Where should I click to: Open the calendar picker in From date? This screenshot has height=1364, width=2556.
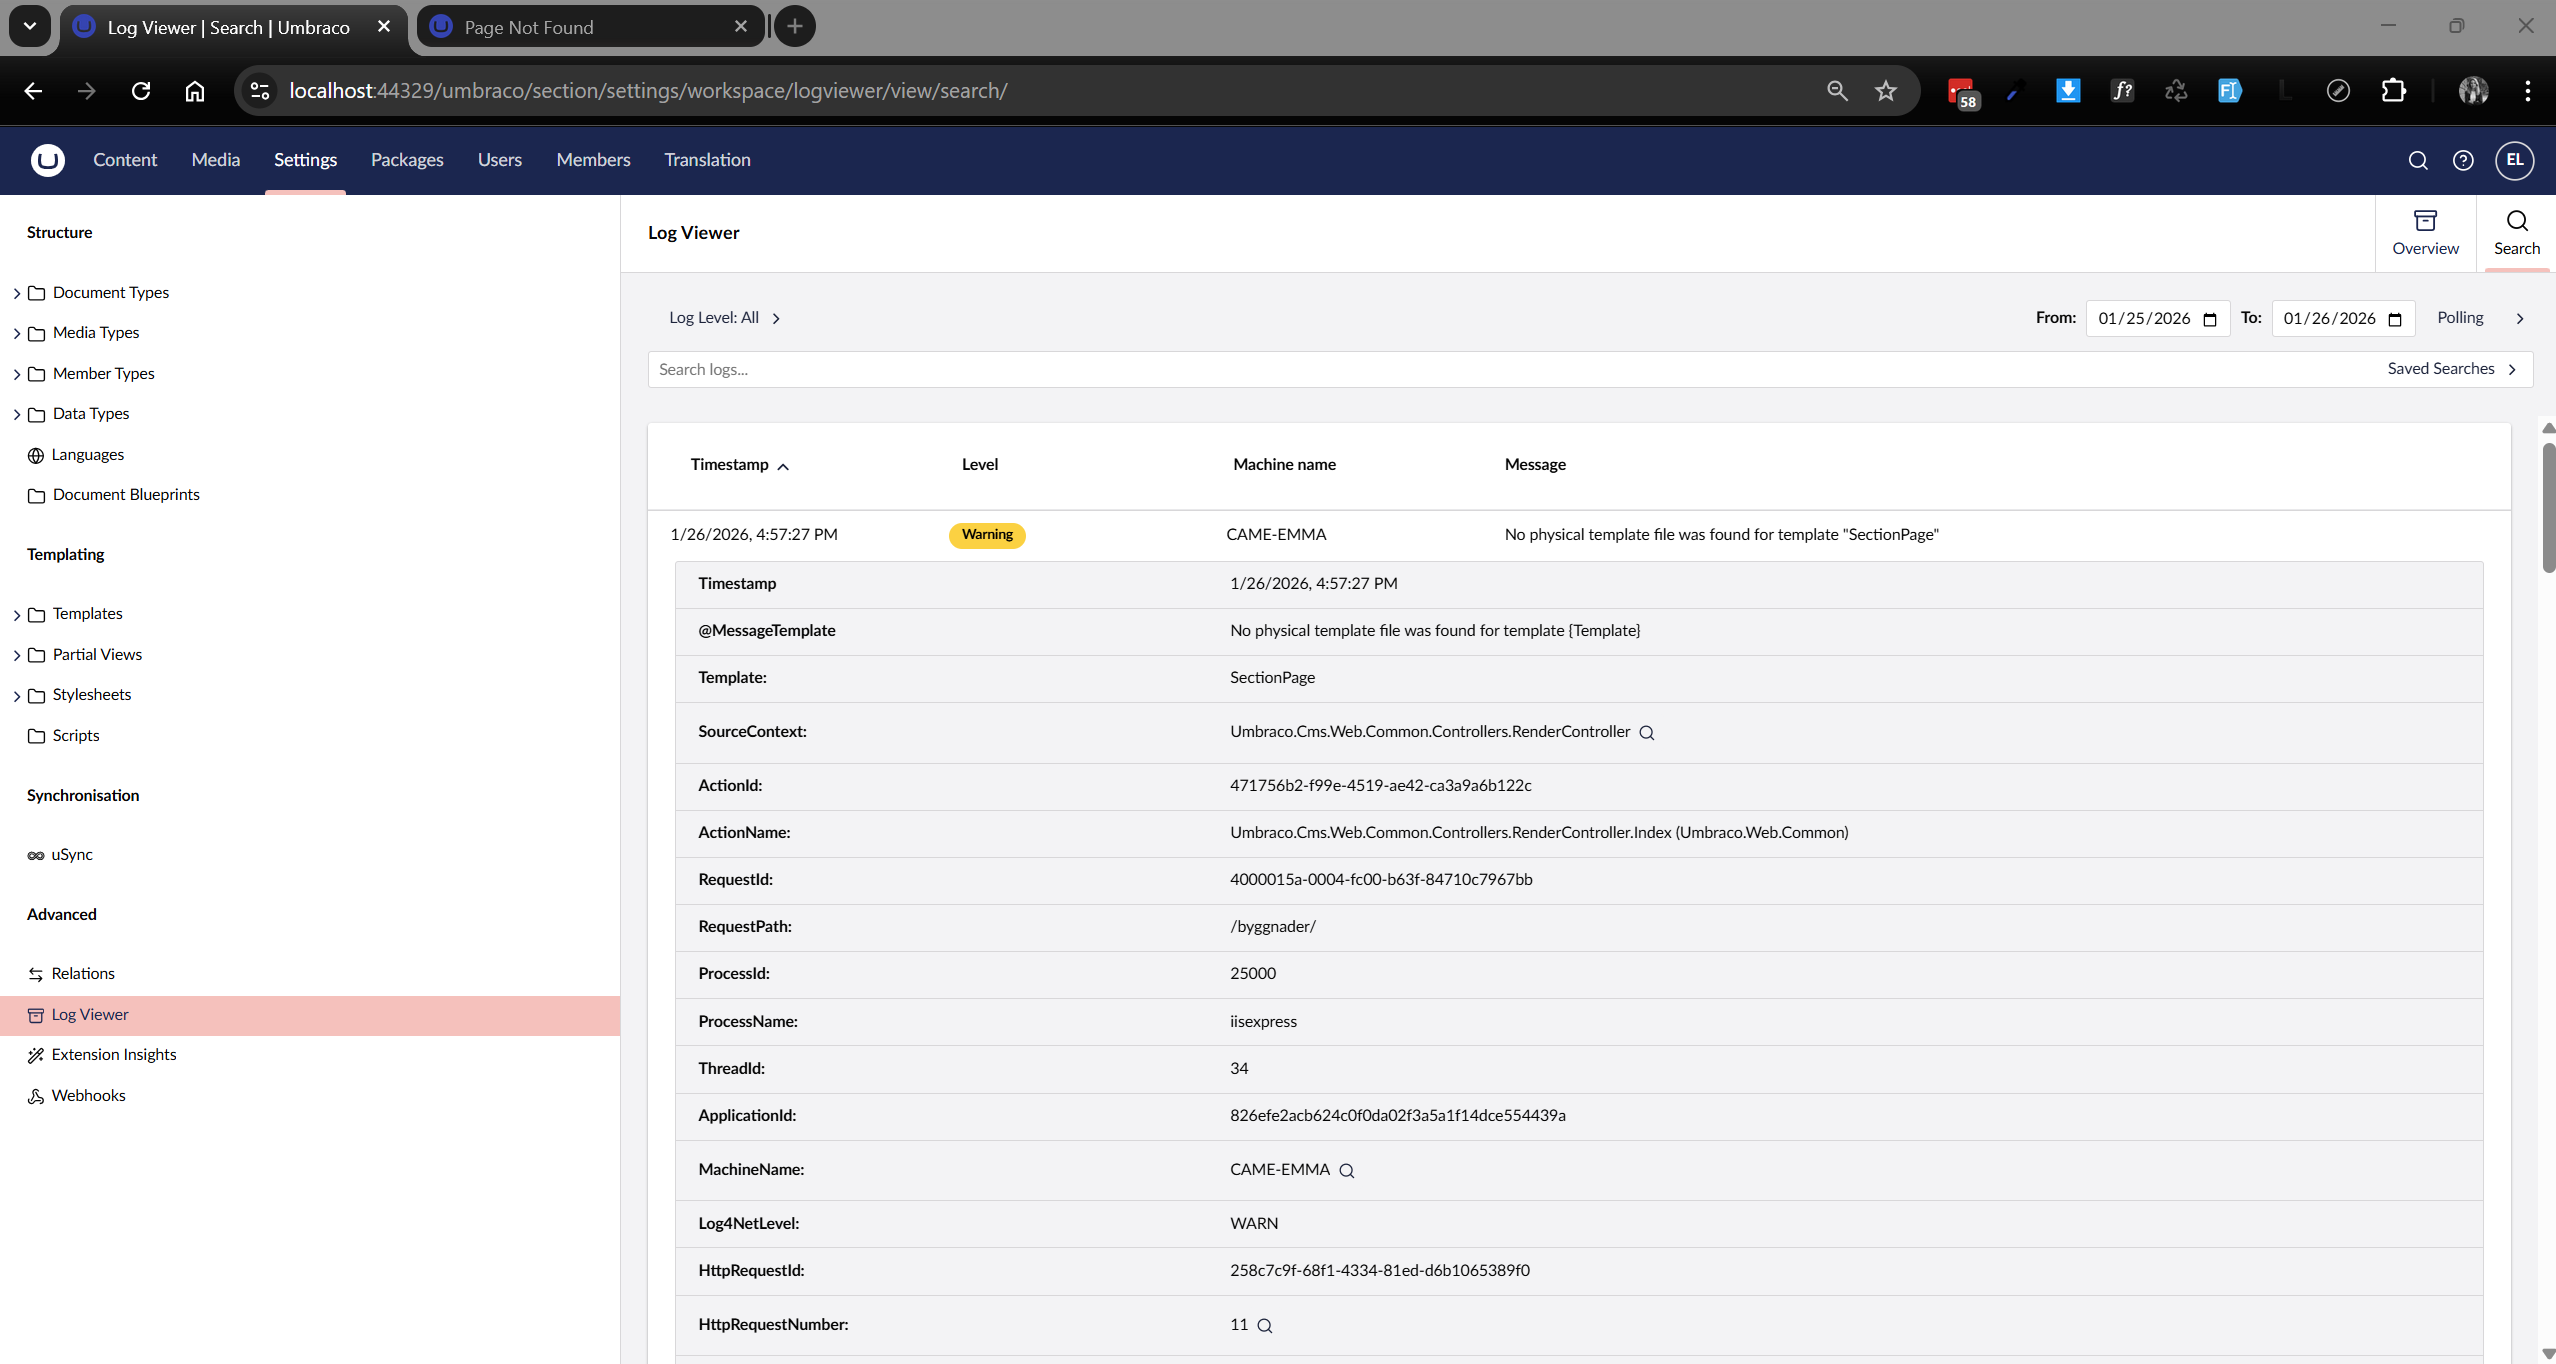(2210, 319)
